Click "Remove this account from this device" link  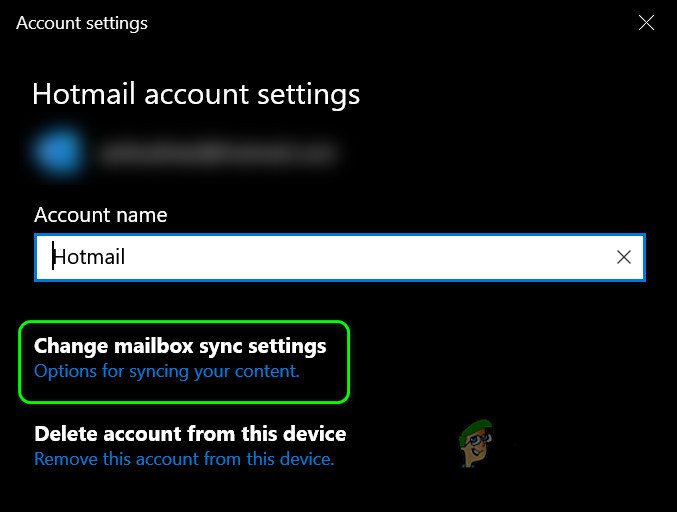point(184,459)
